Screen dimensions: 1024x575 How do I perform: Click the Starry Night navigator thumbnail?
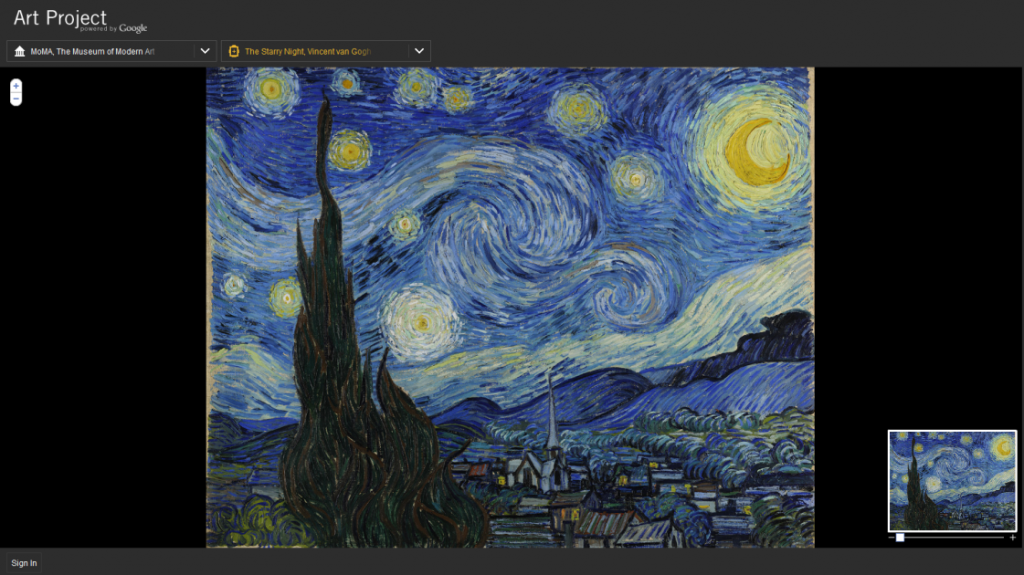(x=952, y=480)
